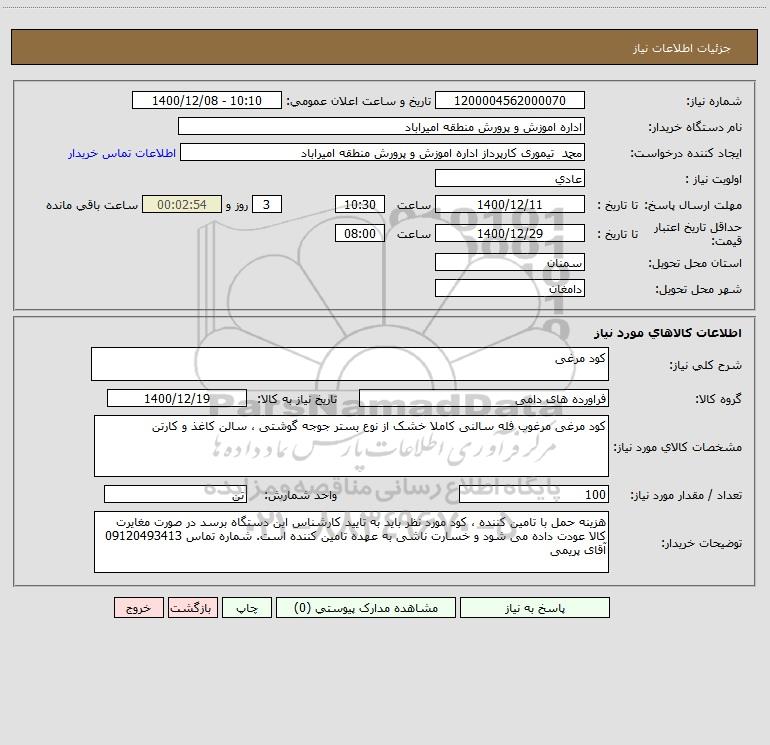Click the حداقل تاریخ اعتبار قیمت label
The width and height of the screenshot is (770, 745).
click(x=698, y=234)
